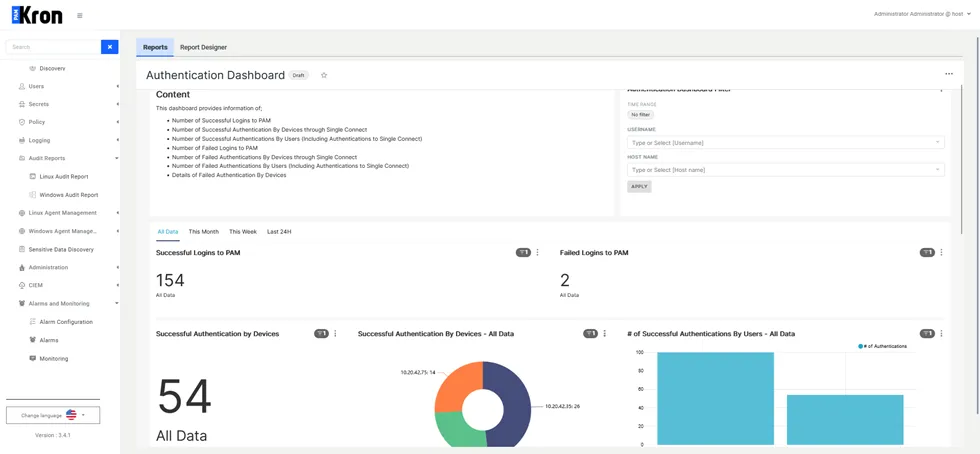Viewport: 980px width, 454px height.
Task: Click the user account label at top right
Action: point(922,14)
